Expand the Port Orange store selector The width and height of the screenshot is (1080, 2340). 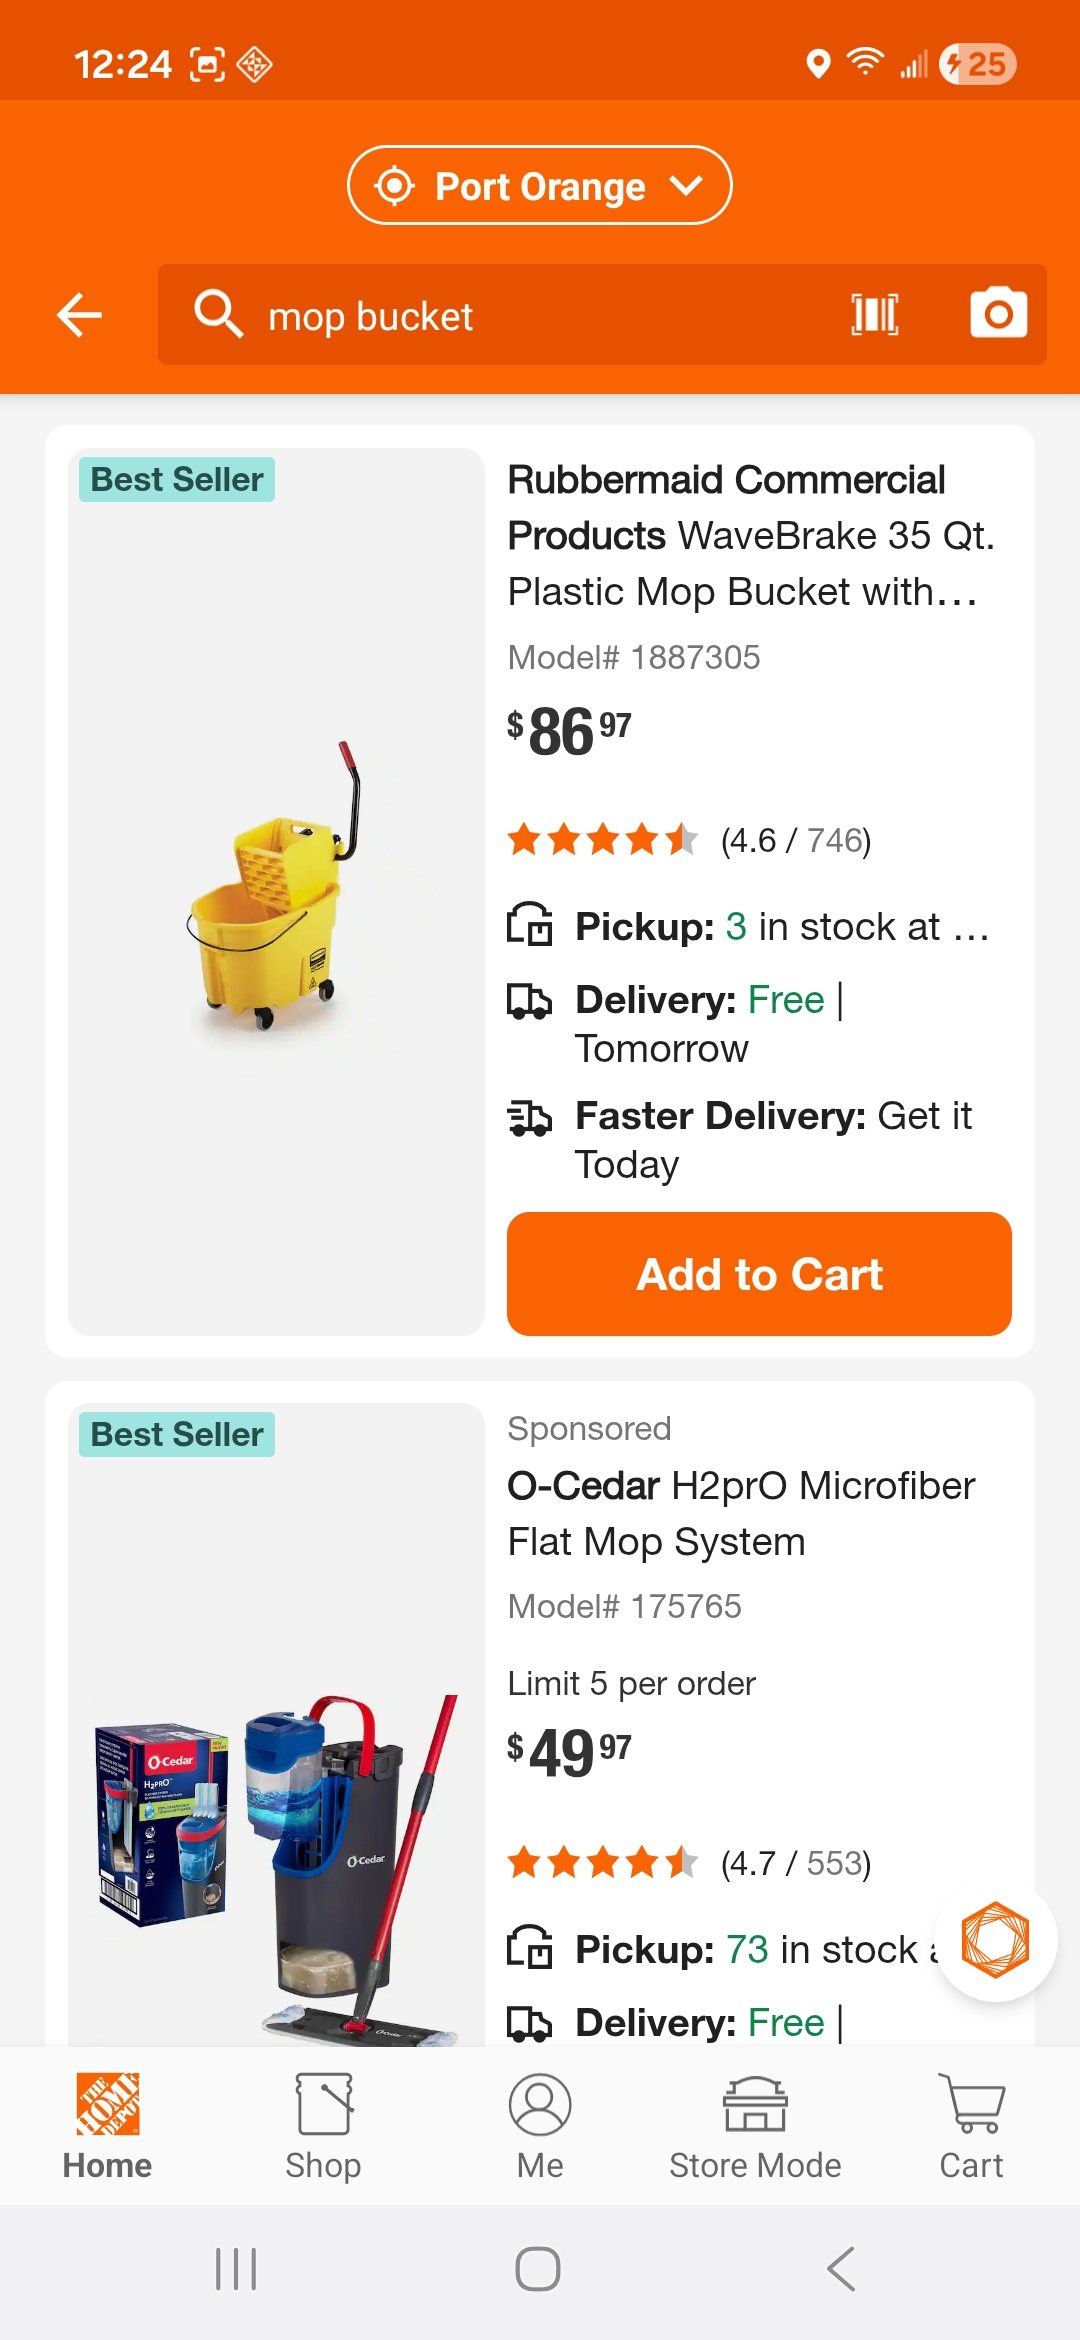click(540, 186)
